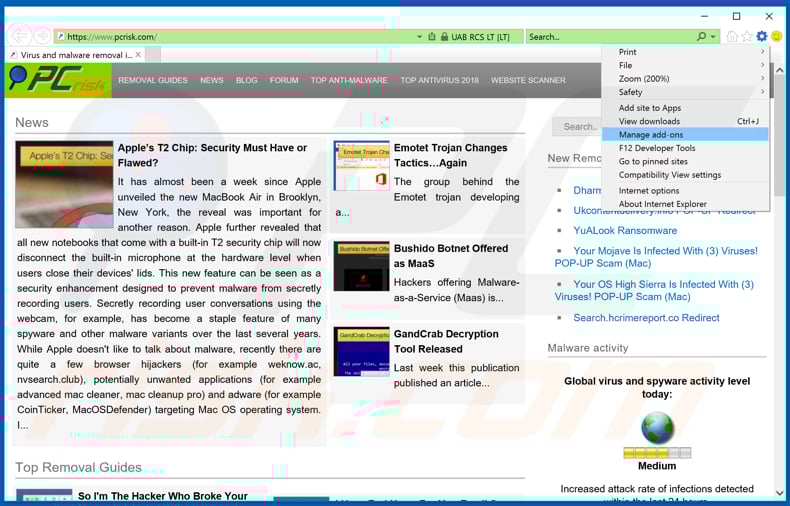Image resolution: width=790 pixels, height=506 pixels.
Task: Open Internet options
Action: pos(685,191)
